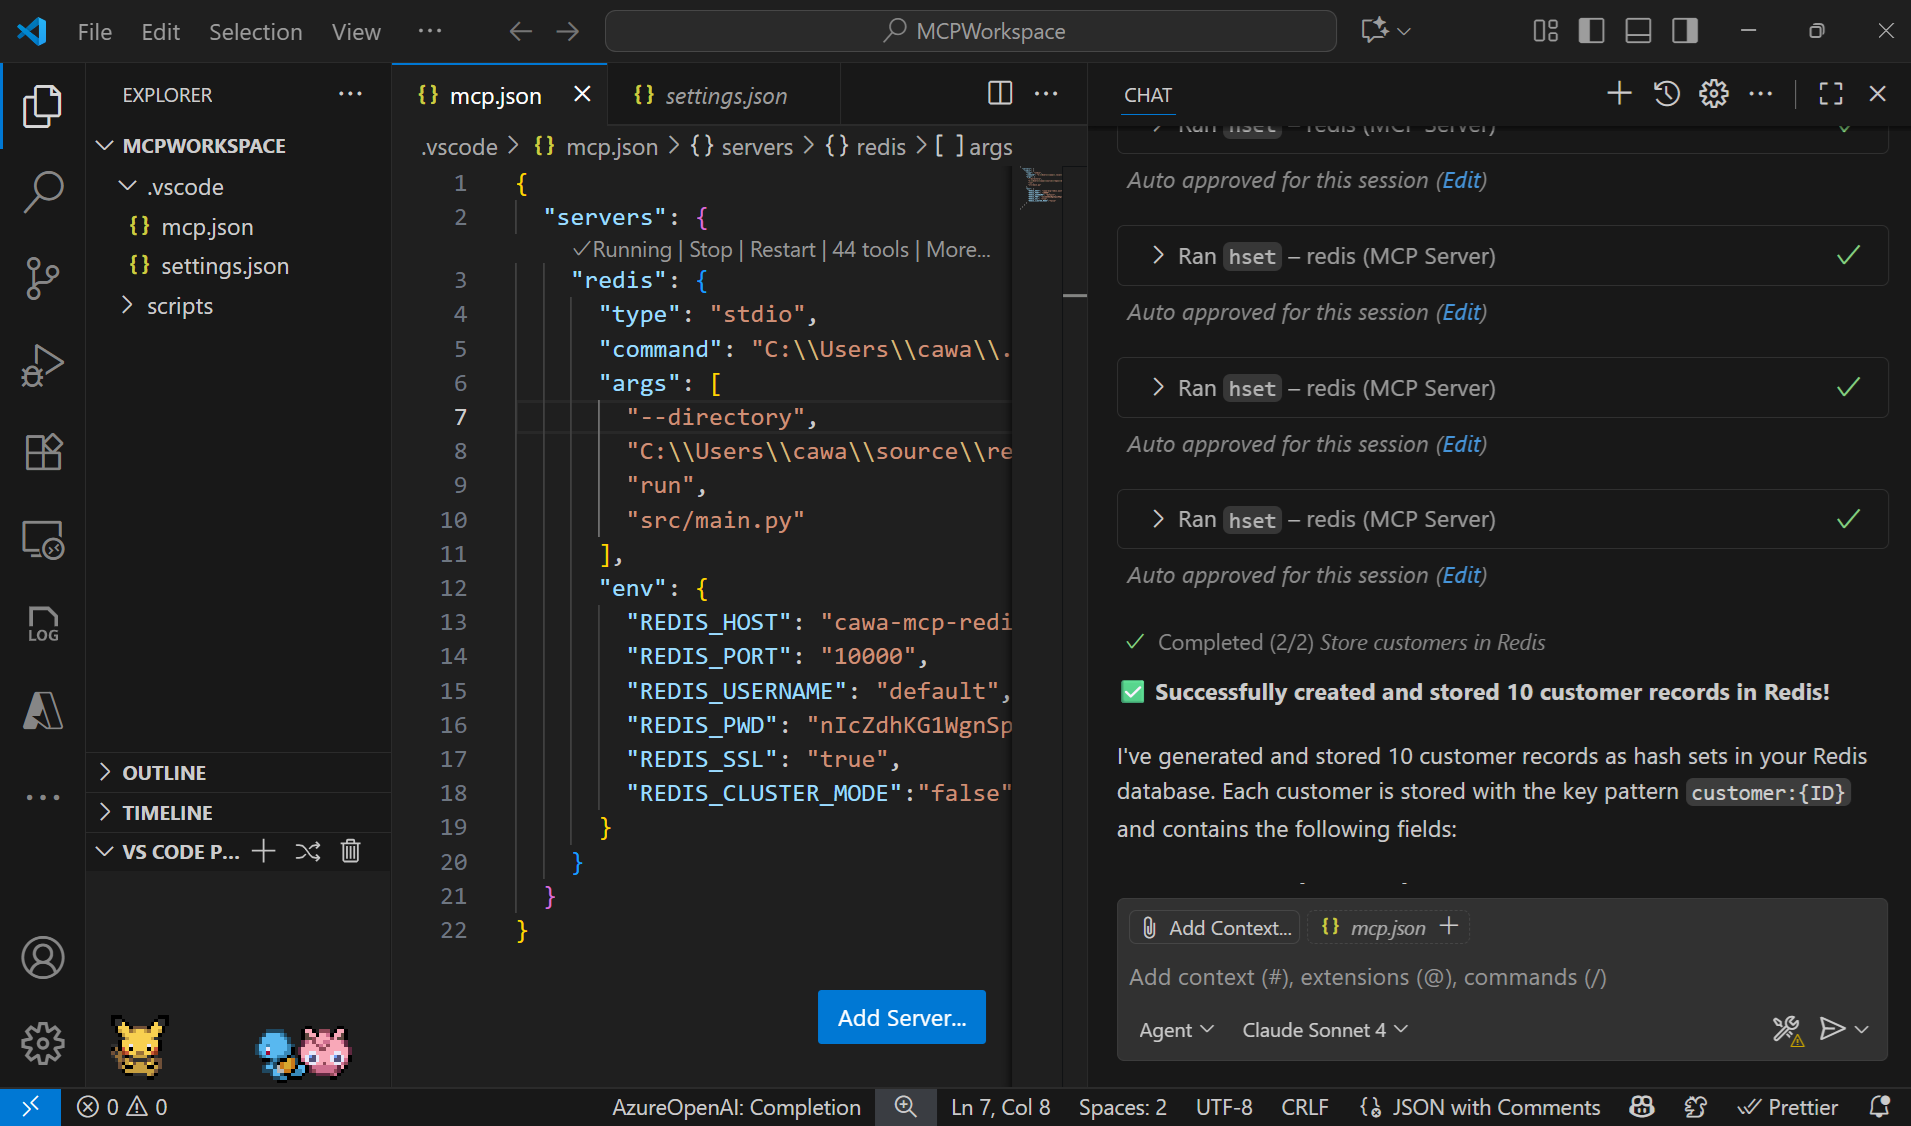
Task: Toggle the bottom Panel
Action: click(x=1637, y=31)
